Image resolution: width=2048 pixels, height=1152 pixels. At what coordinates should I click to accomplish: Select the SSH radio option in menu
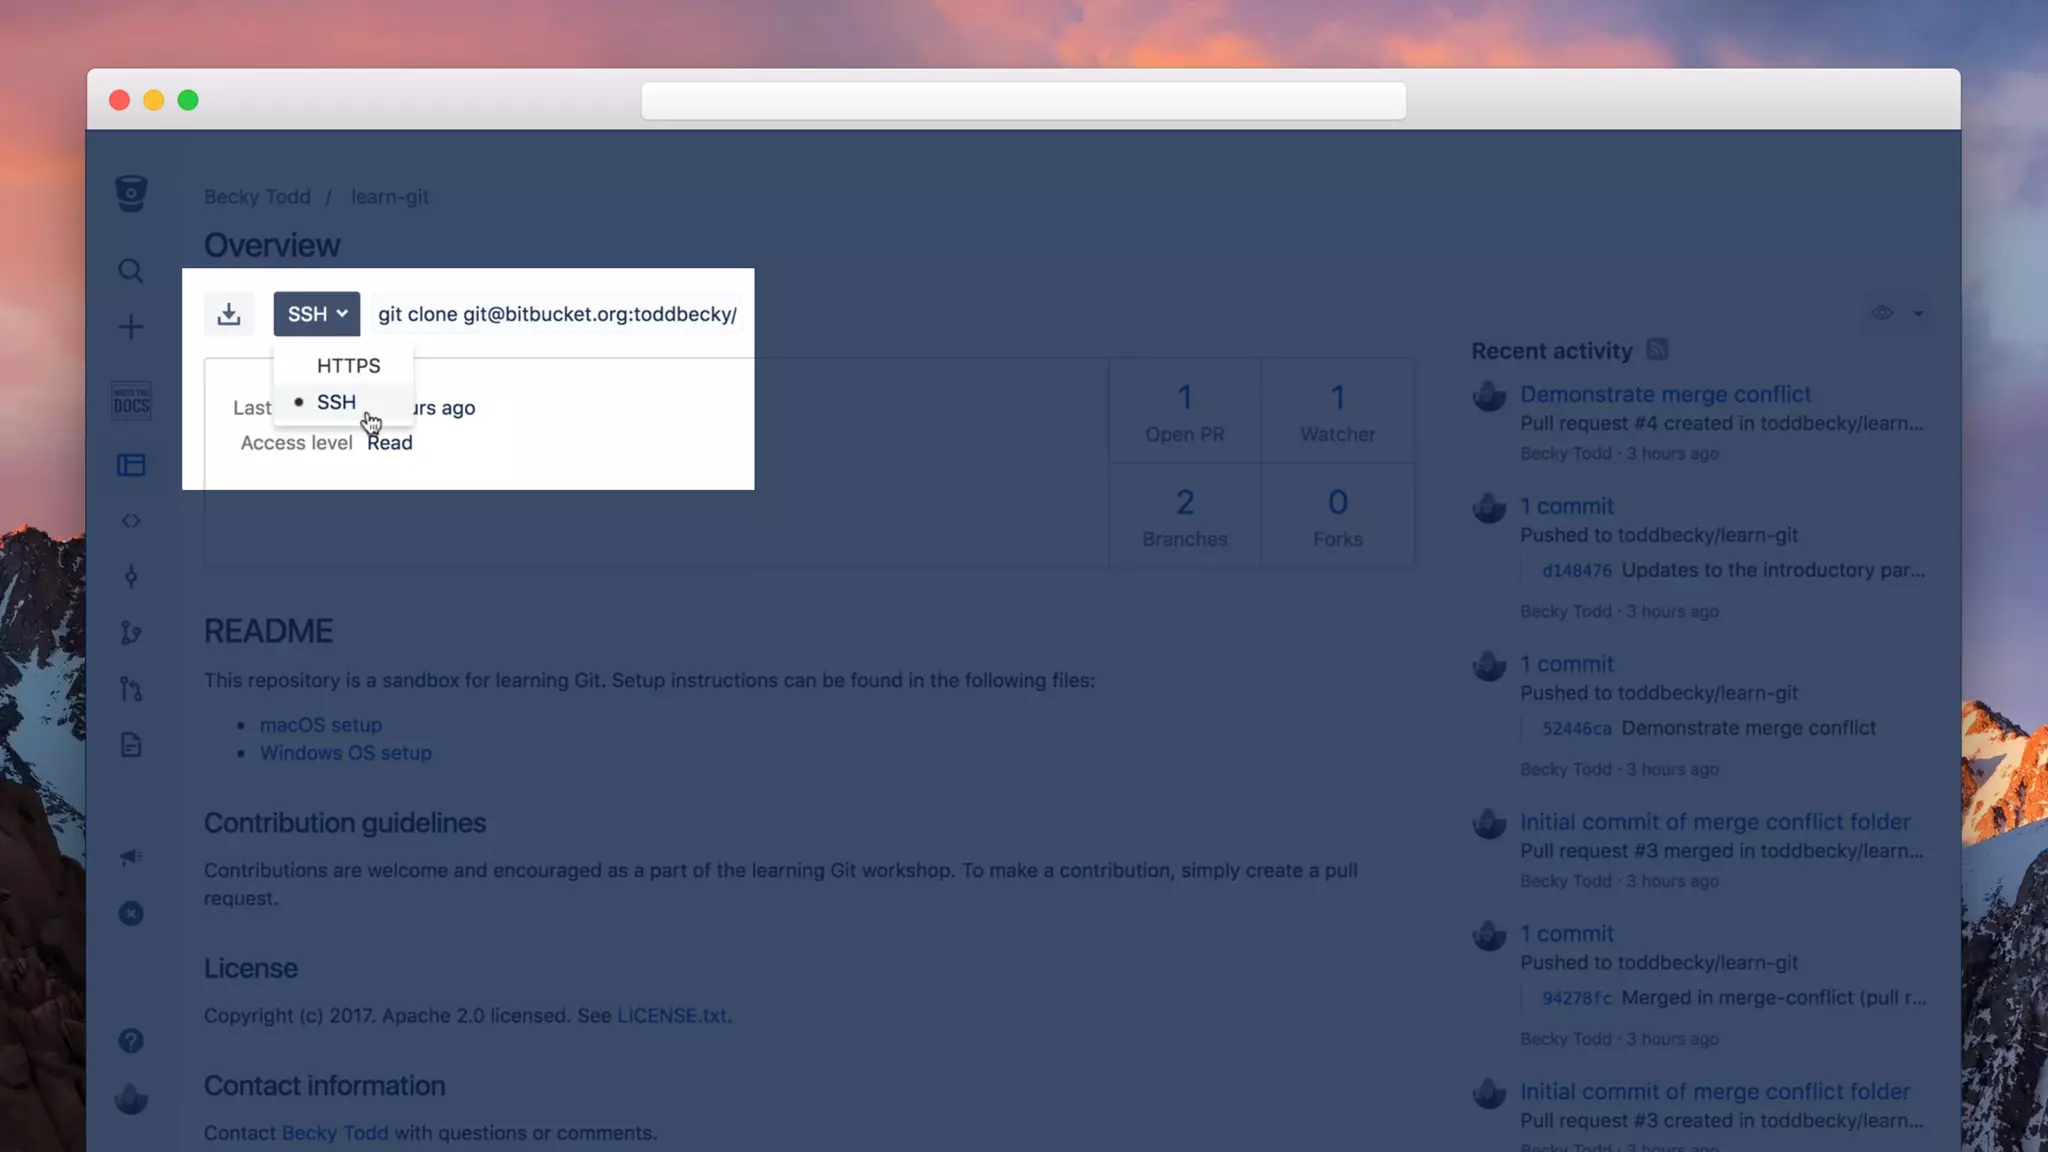point(336,402)
